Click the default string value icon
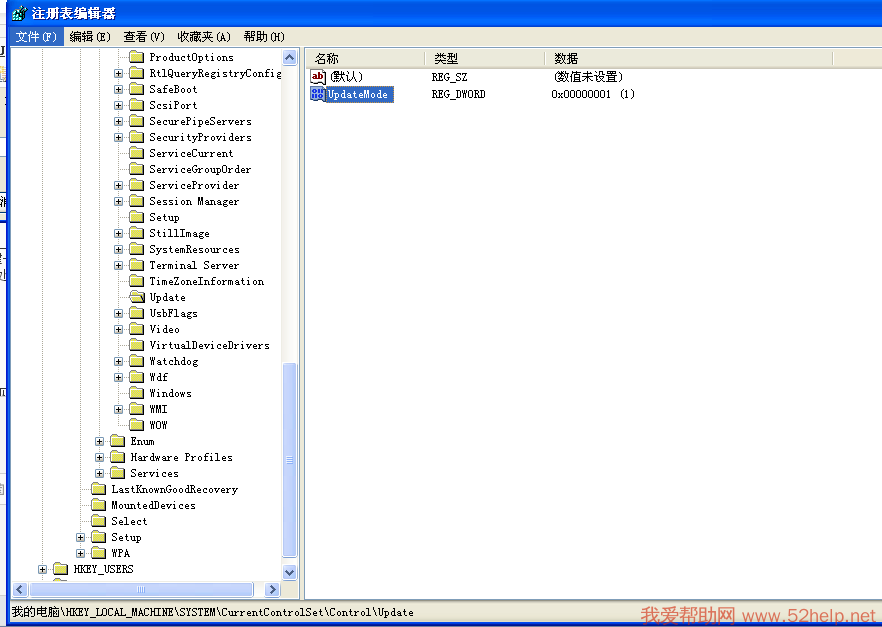Viewport: 882px width, 627px height. tap(318, 76)
